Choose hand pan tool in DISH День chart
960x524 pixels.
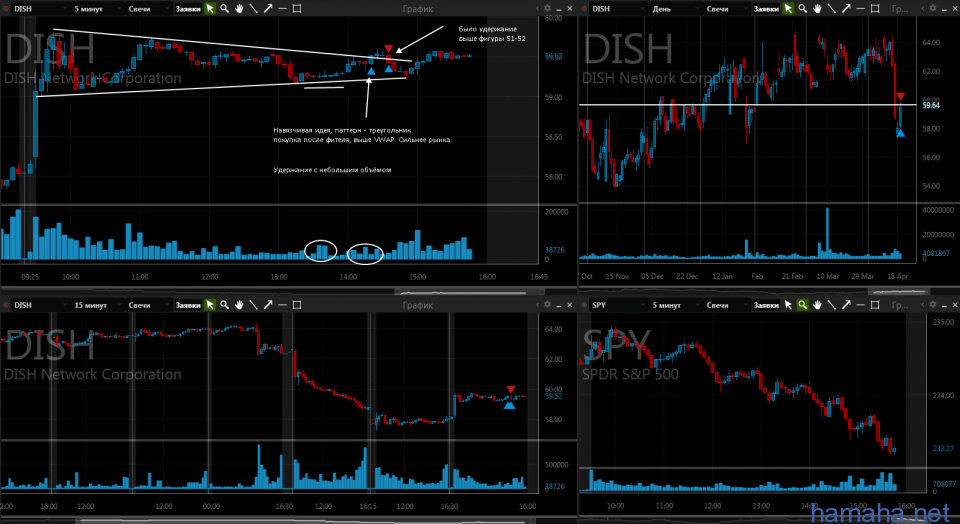[x=817, y=9]
